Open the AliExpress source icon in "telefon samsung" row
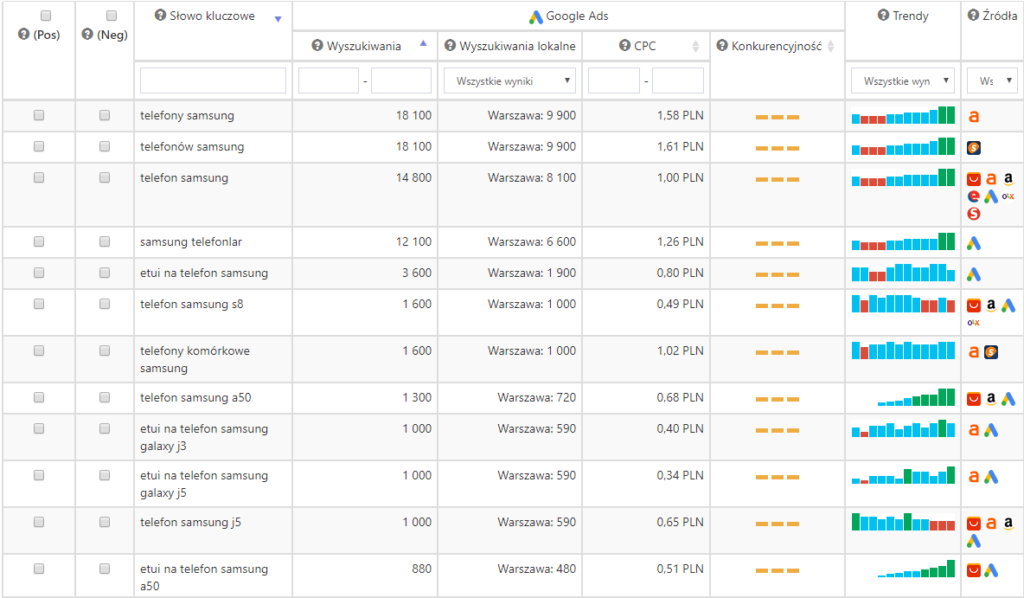Screen dimensions: 1024x598 click(974, 179)
